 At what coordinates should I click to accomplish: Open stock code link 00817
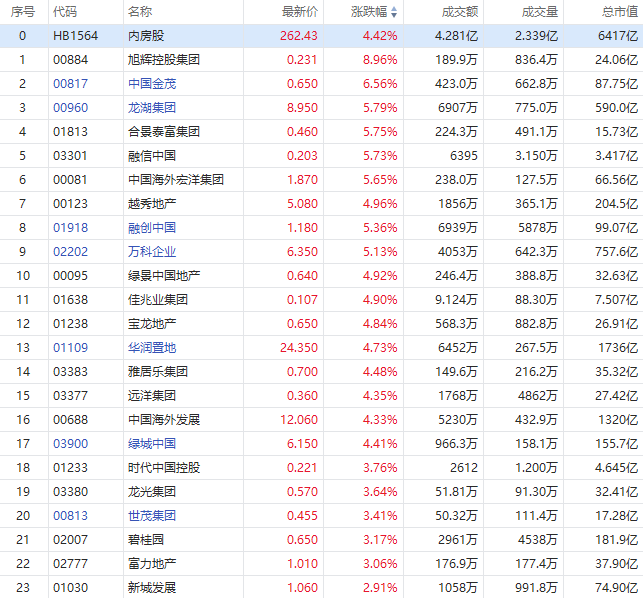click(x=71, y=84)
